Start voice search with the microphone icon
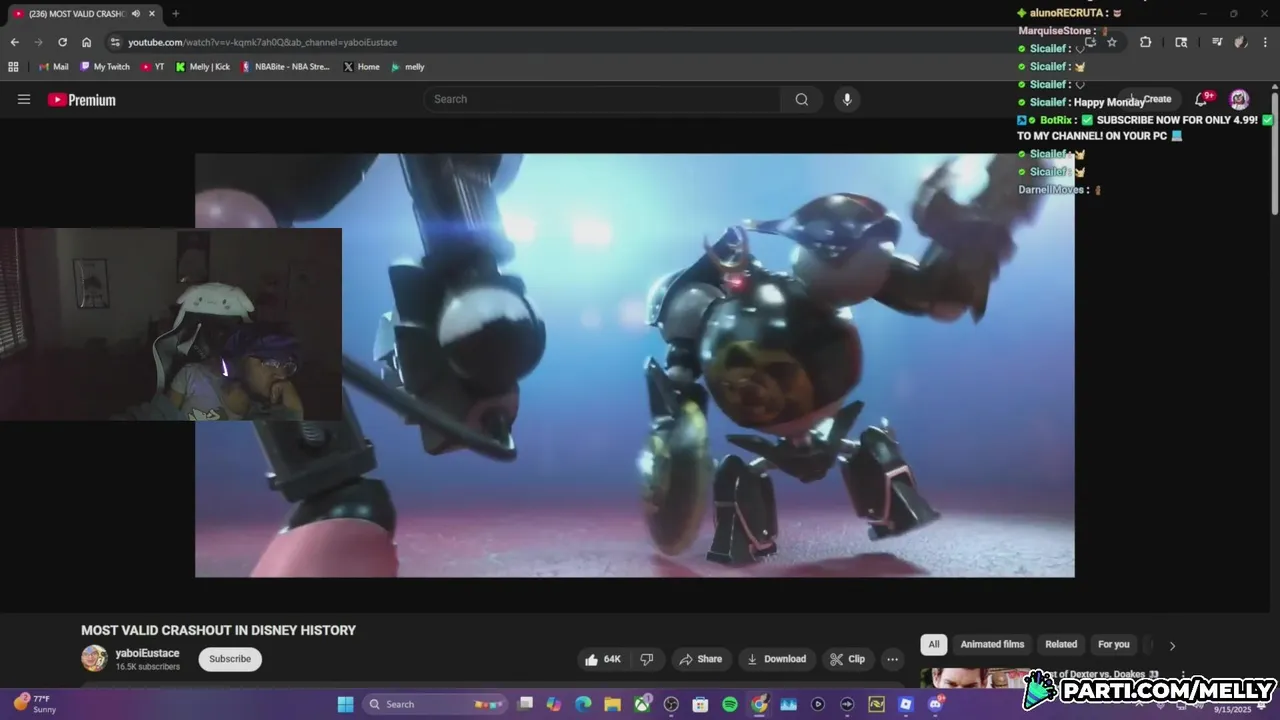1280x720 pixels. click(847, 99)
